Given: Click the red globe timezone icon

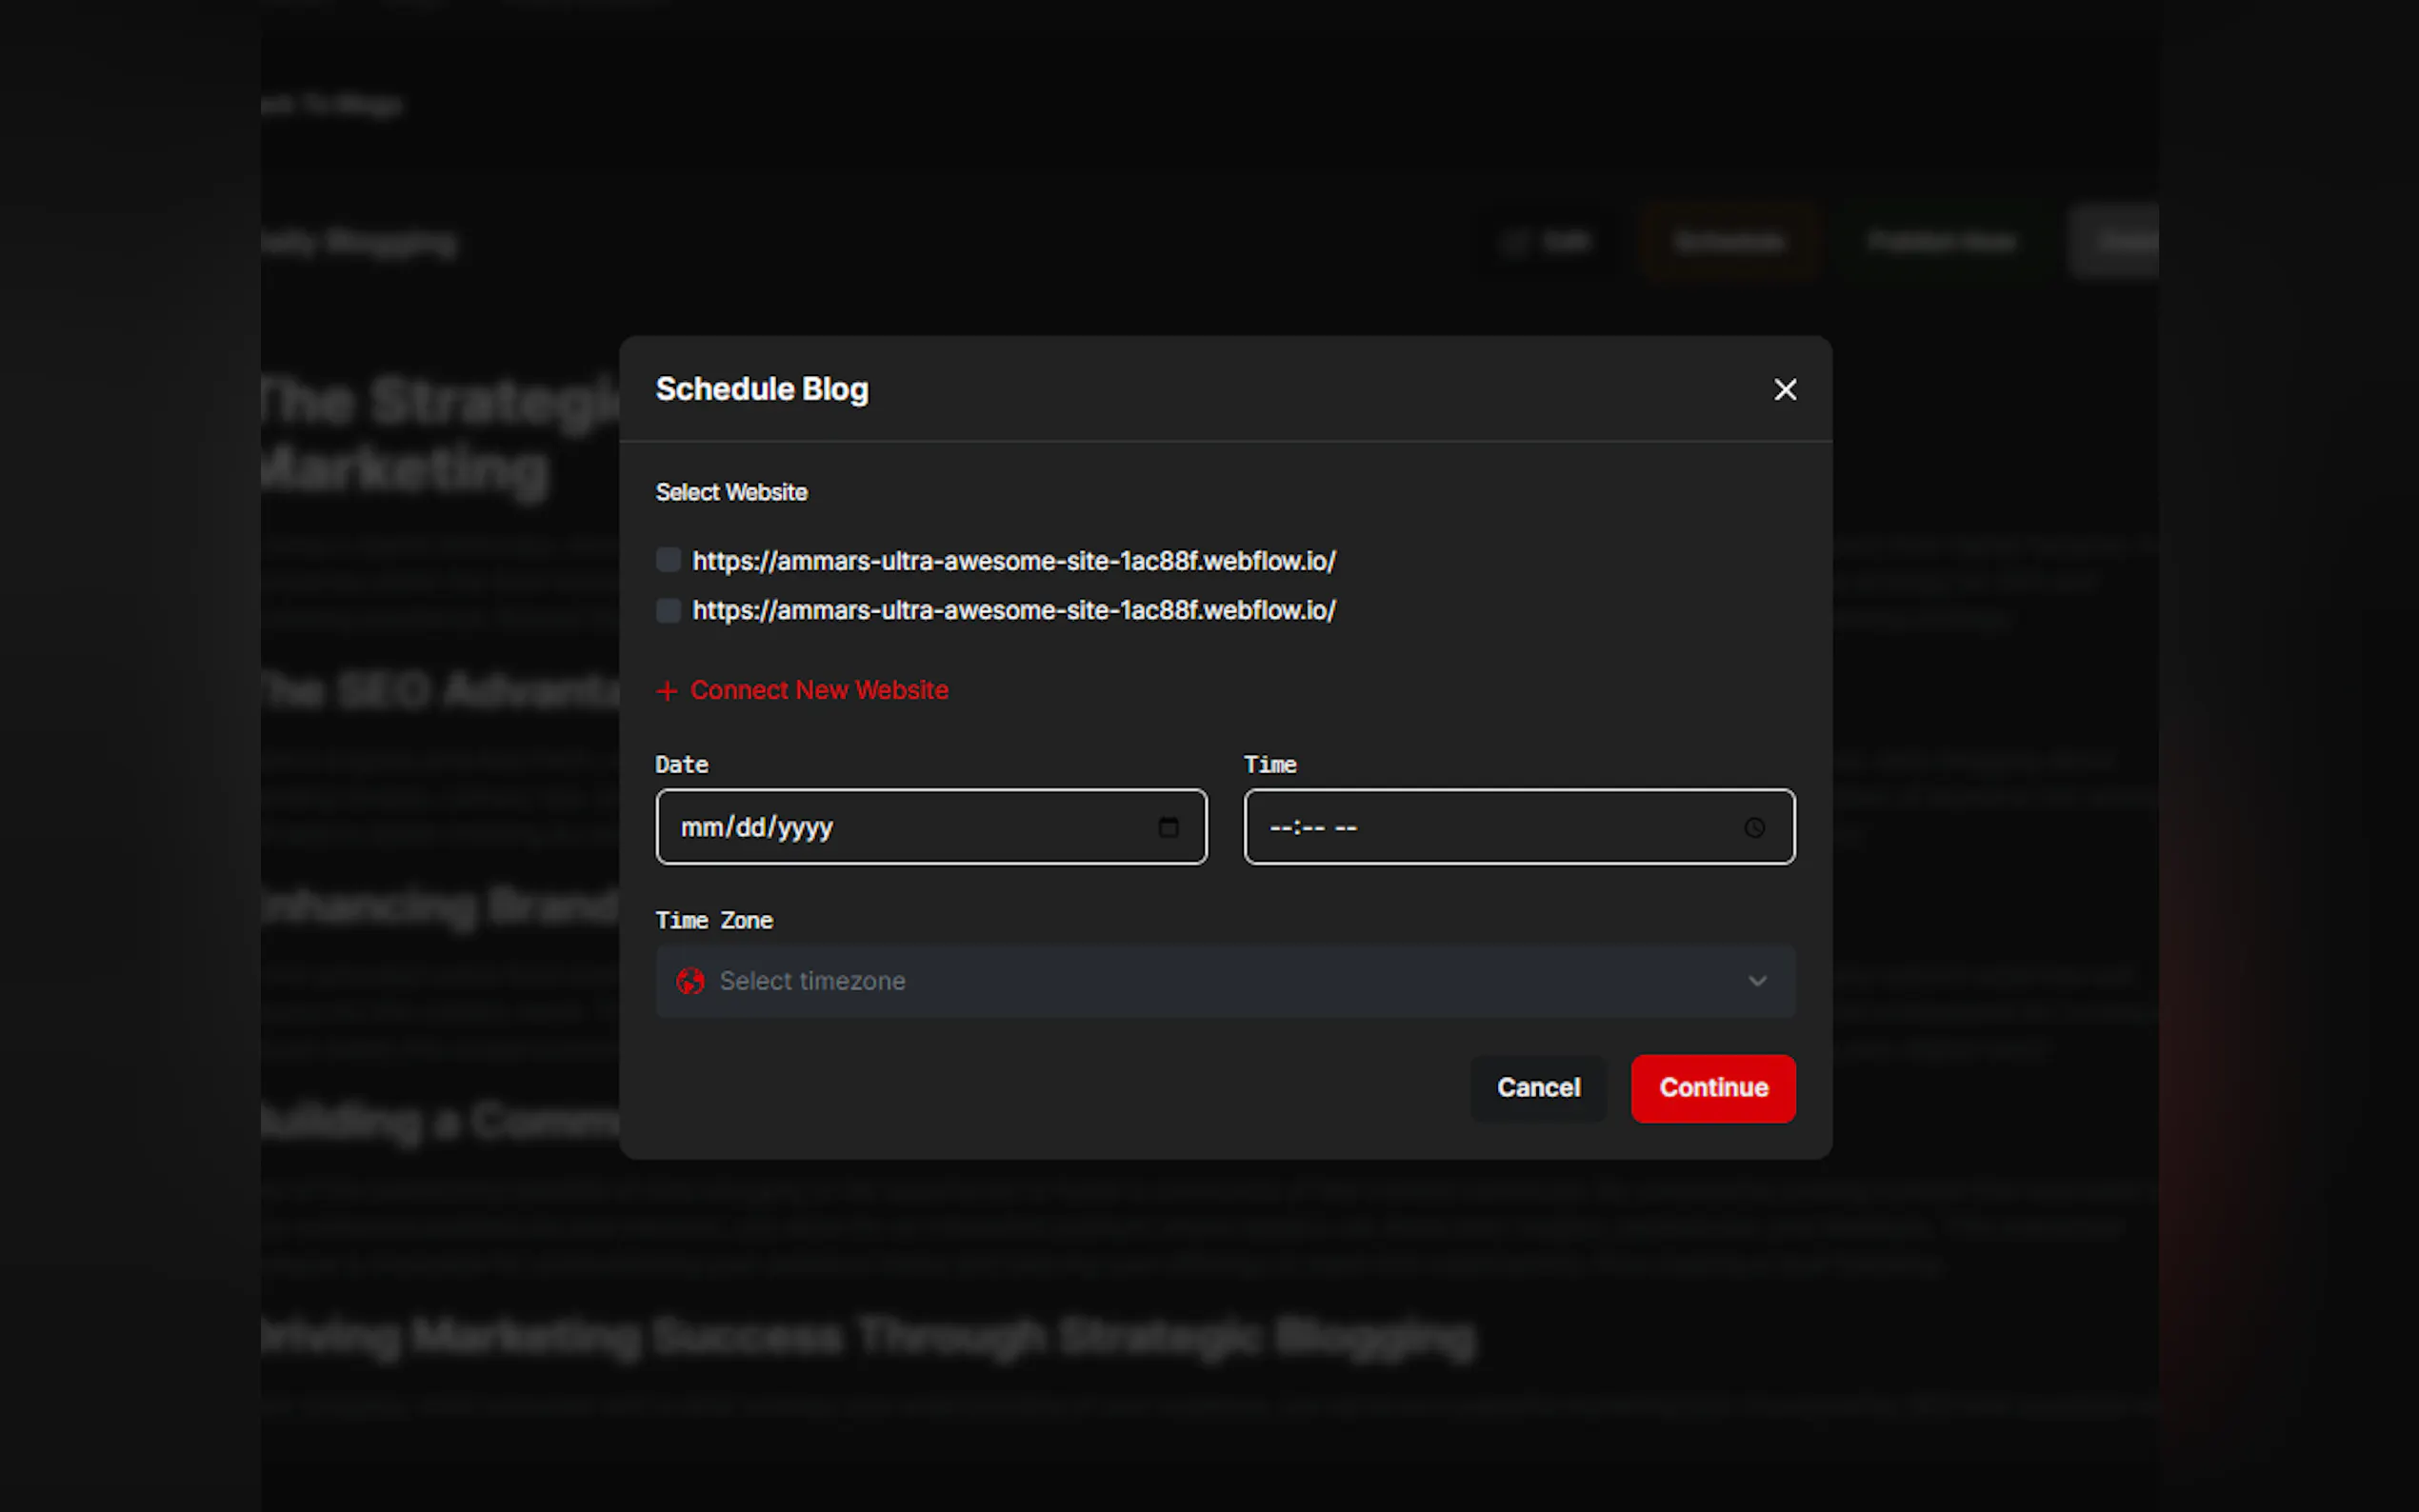Looking at the screenshot, I should point(690,981).
